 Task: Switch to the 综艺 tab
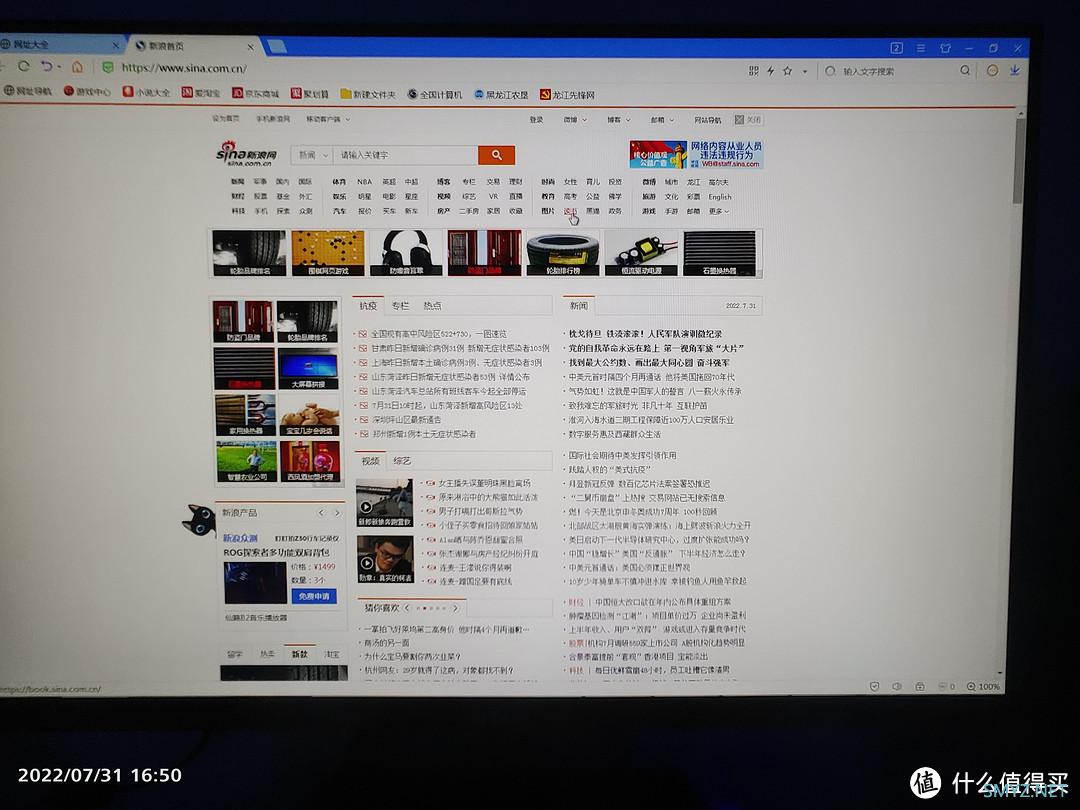click(402, 461)
